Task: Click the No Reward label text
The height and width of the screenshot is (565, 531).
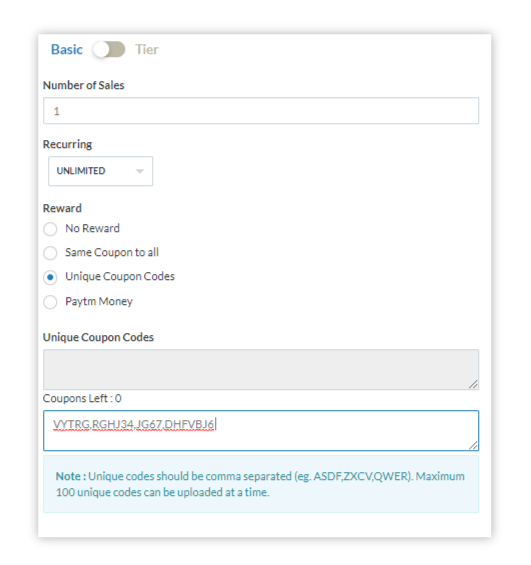Action: [92, 228]
